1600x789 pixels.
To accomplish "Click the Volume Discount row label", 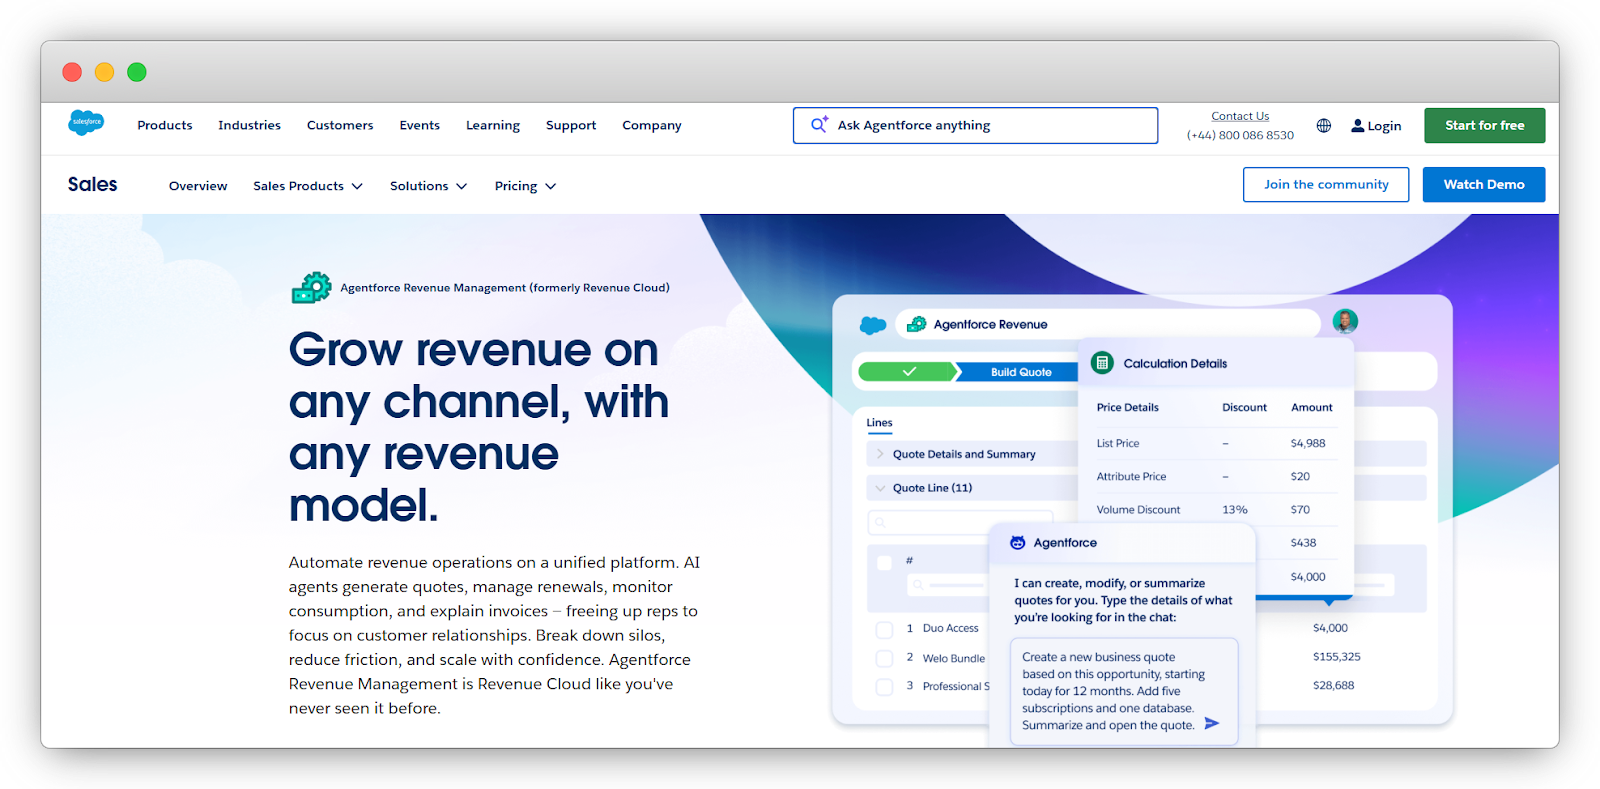I will 1138,509.
